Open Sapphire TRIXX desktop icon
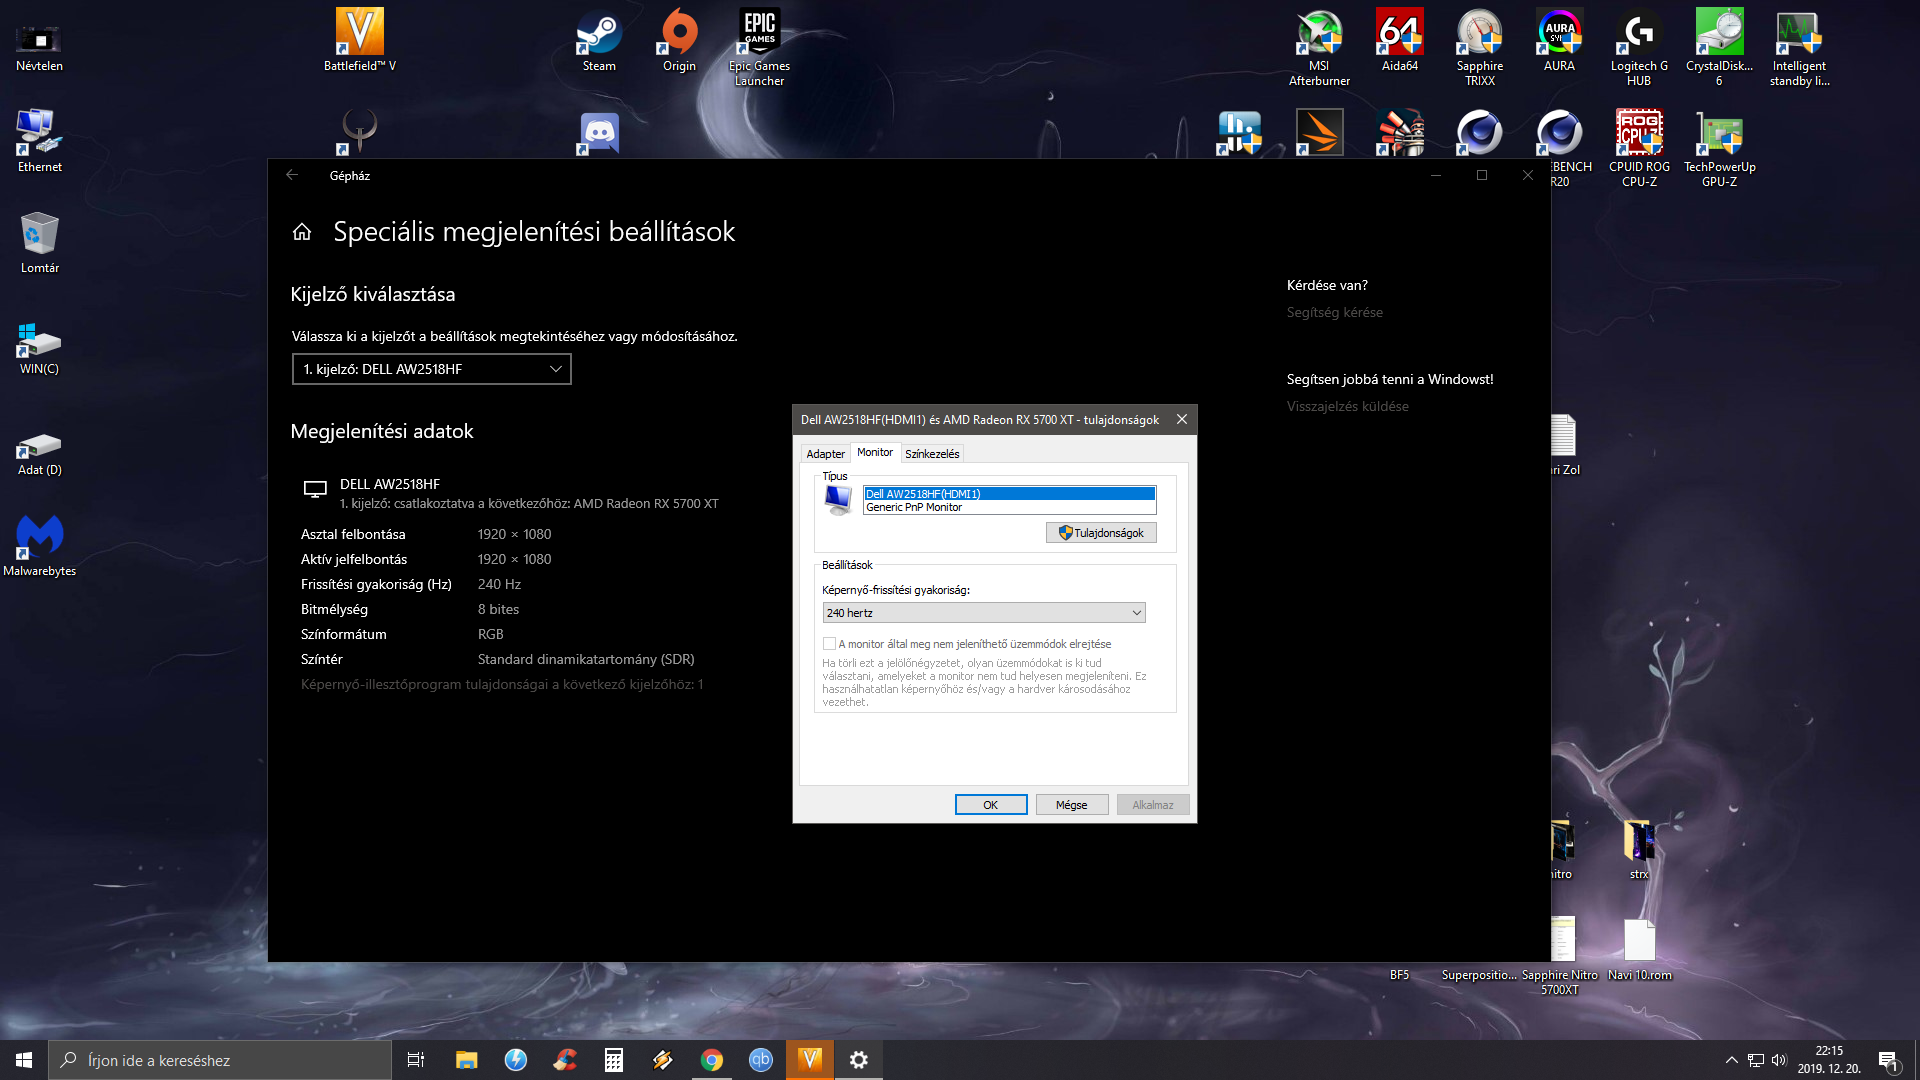The width and height of the screenshot is (1920, 1080). coord(1479,47)
